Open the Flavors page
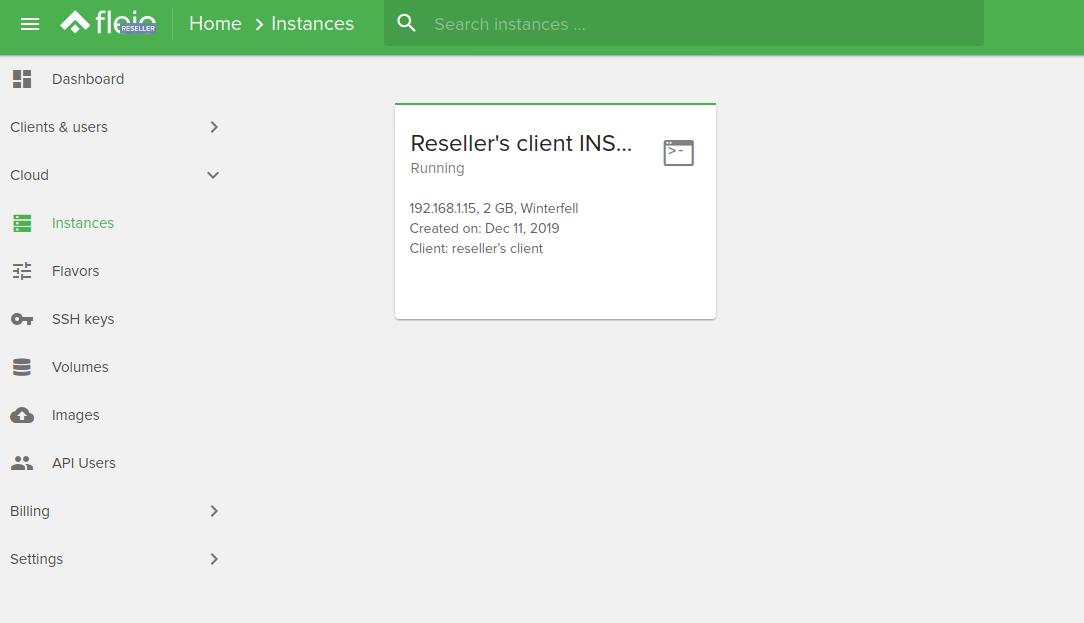1084x623 pixels. click(75, 271)
